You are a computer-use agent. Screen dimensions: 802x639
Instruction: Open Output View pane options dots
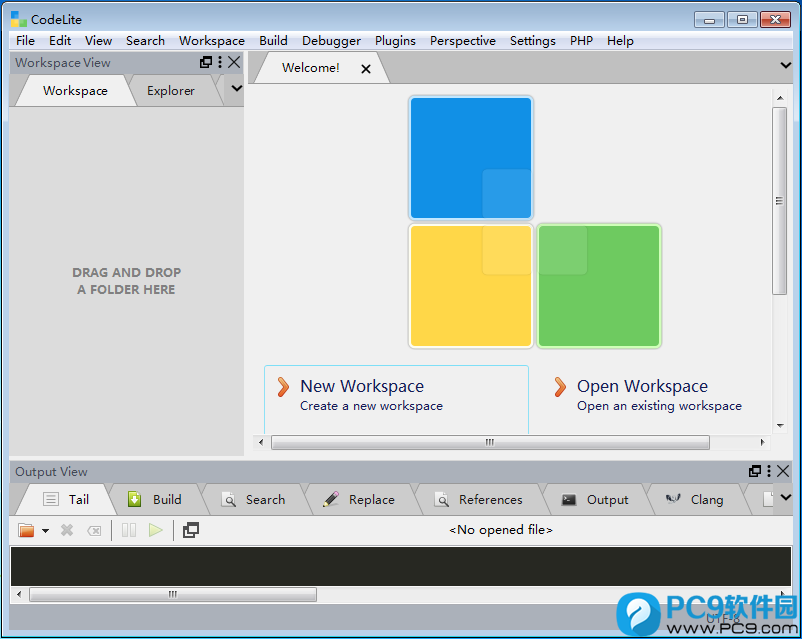[x=769, y=471]
